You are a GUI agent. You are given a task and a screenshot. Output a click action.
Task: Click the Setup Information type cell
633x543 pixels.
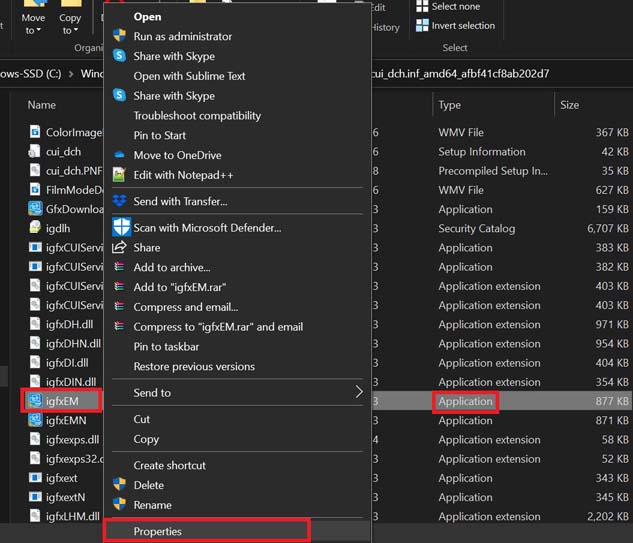click(x=482, y=151)
